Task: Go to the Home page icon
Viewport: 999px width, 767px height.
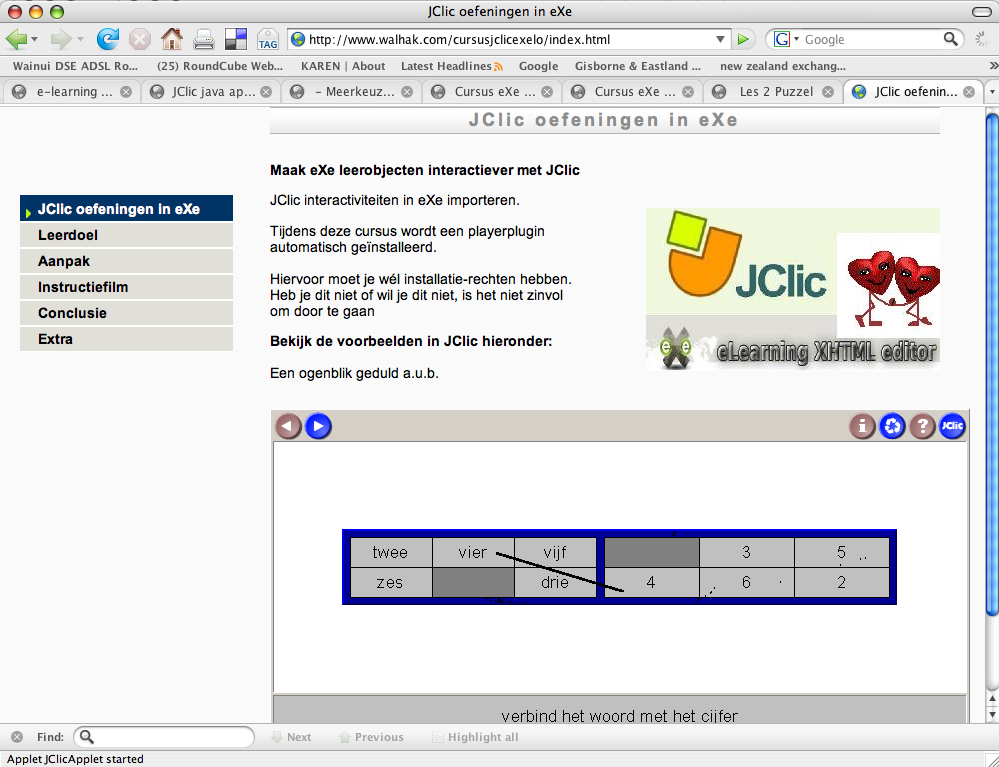Action: 171,39
